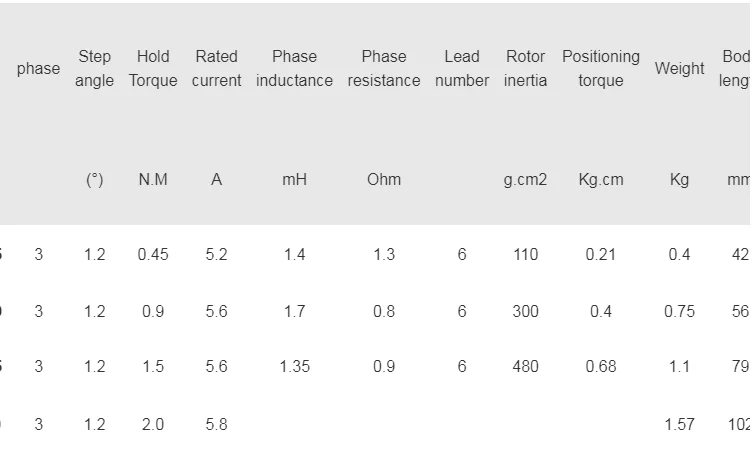755x463 pixels.
Task: Select the 5.8 rated current cell
Action: click(x=216, y=424)
